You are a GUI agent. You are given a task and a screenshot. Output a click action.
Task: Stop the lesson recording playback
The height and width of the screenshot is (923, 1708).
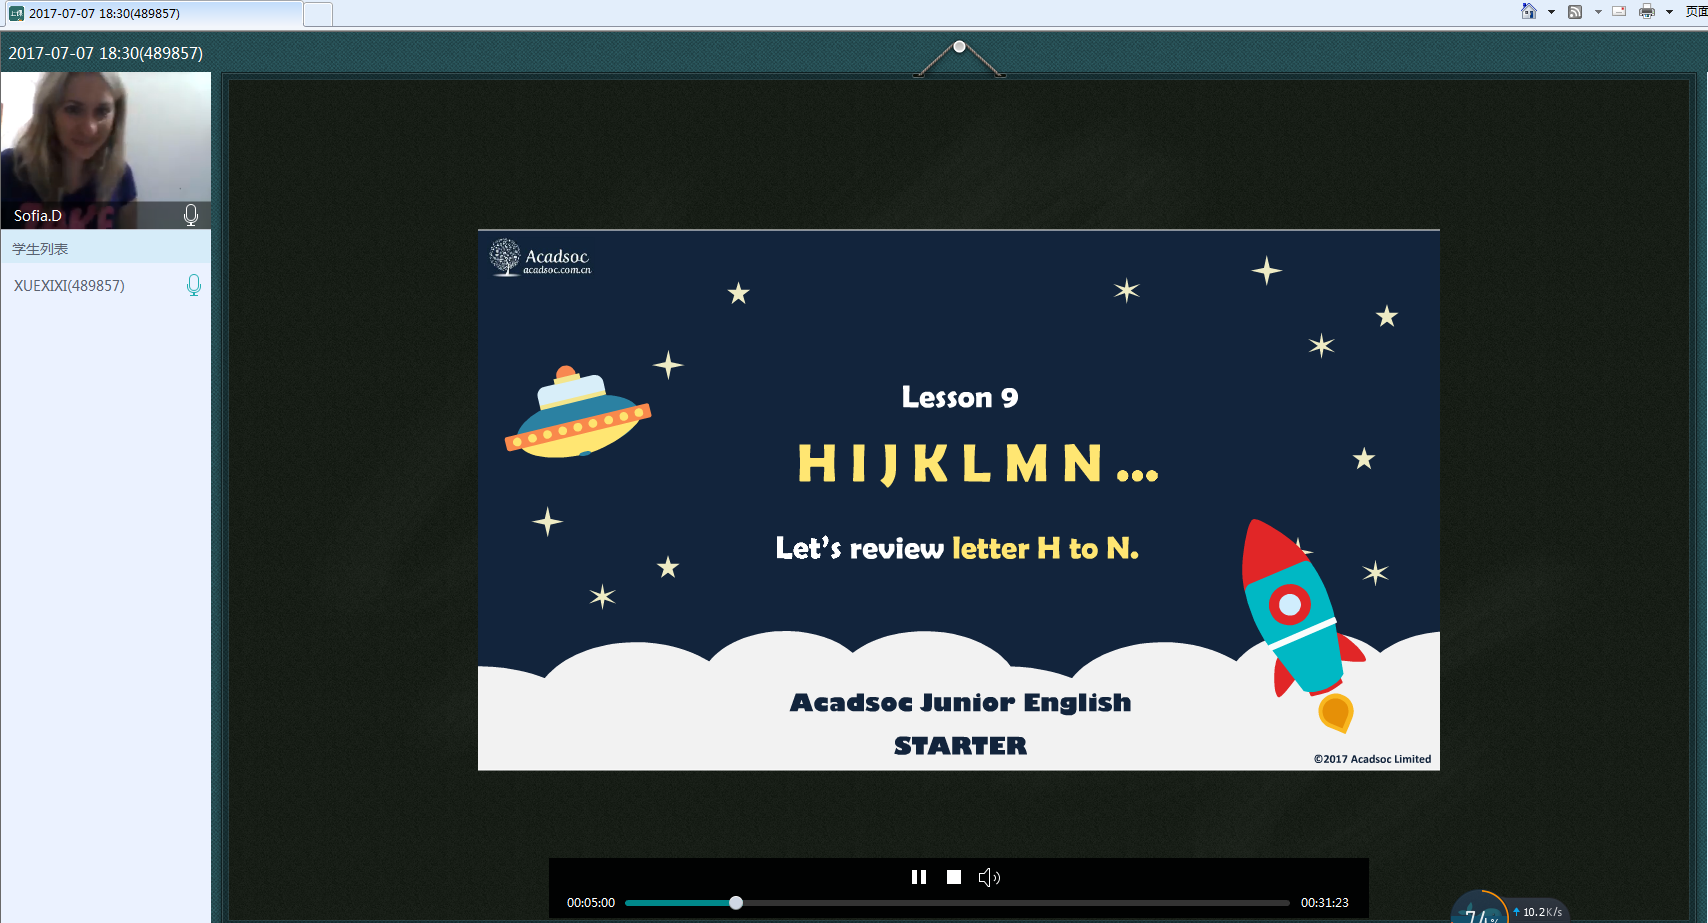(954, 877)
